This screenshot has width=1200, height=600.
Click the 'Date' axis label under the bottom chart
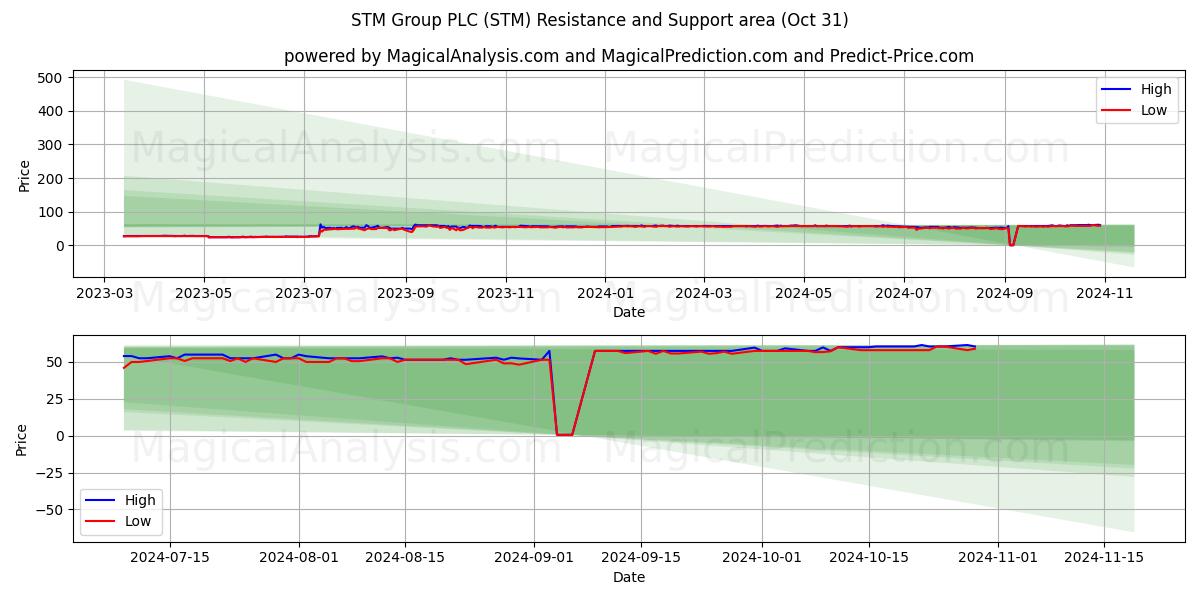coord(629,577)
